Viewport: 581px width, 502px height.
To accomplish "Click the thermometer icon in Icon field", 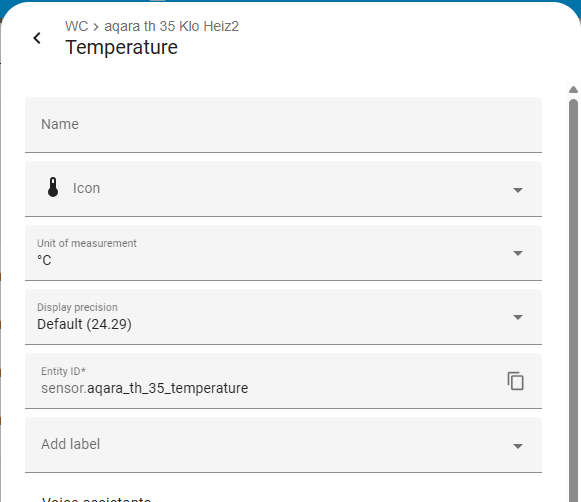I will point(53,187).
